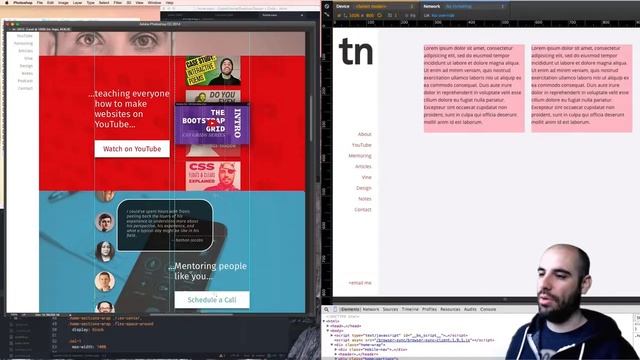Open the Window menu
The width and height of the screenshot is (640, 360).
point(154,2)
